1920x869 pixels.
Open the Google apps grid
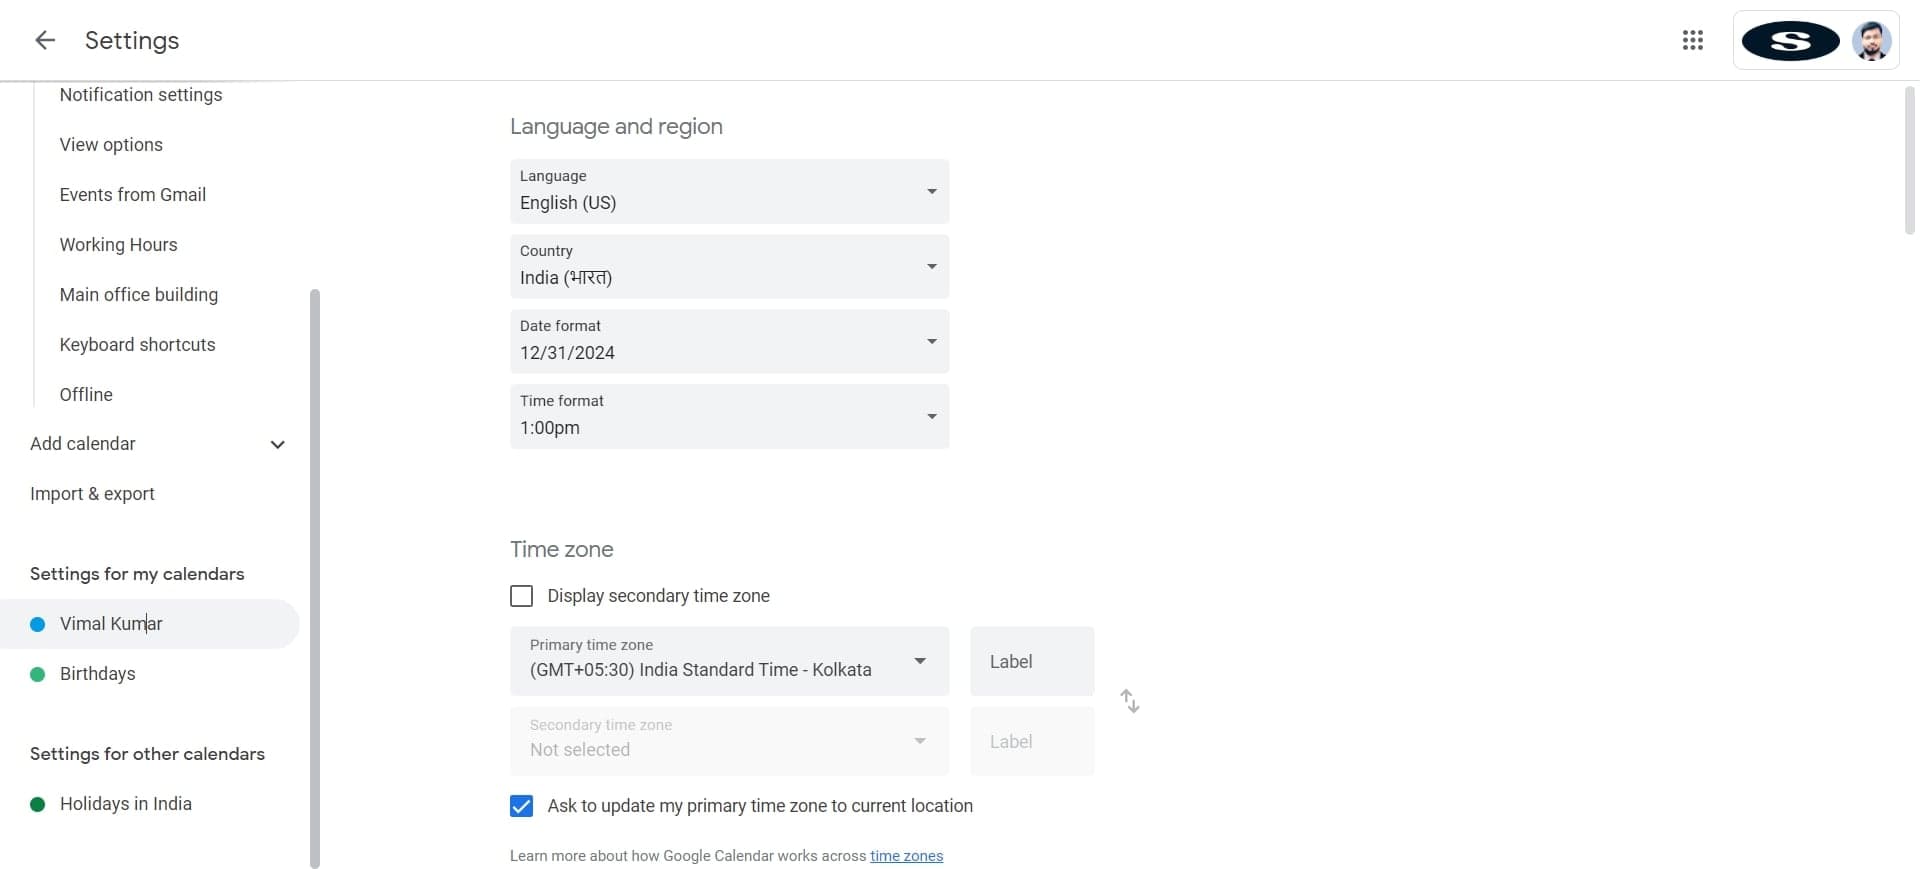coord(1693,40)
